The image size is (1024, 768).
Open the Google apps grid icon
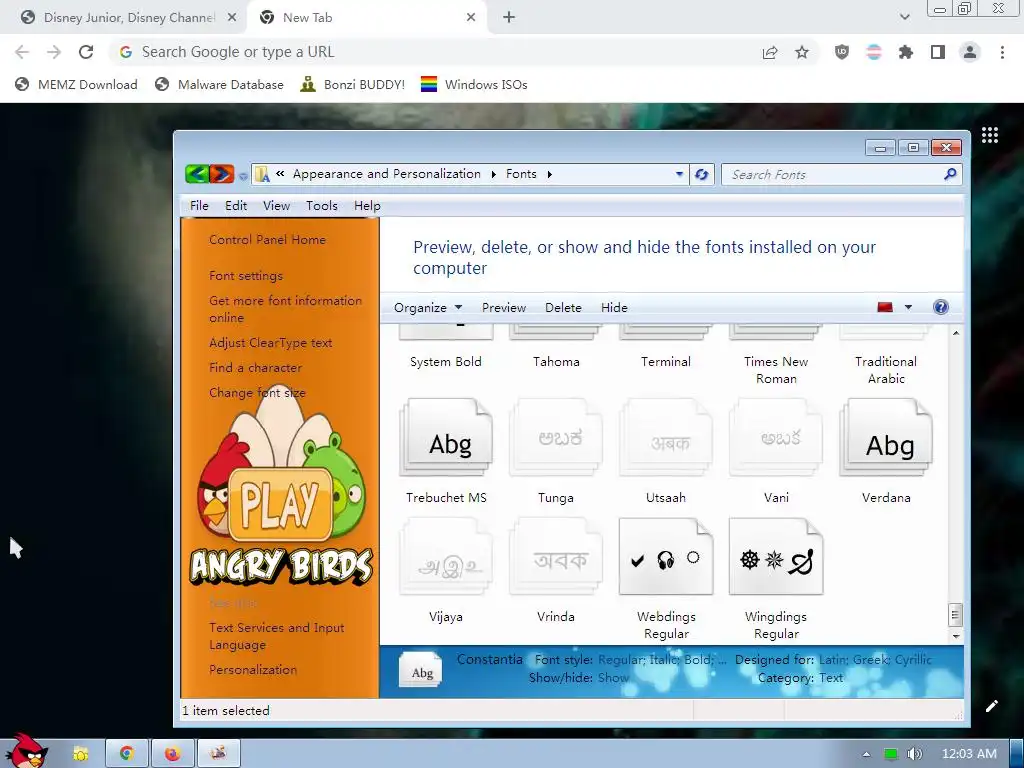coord(990,135)
